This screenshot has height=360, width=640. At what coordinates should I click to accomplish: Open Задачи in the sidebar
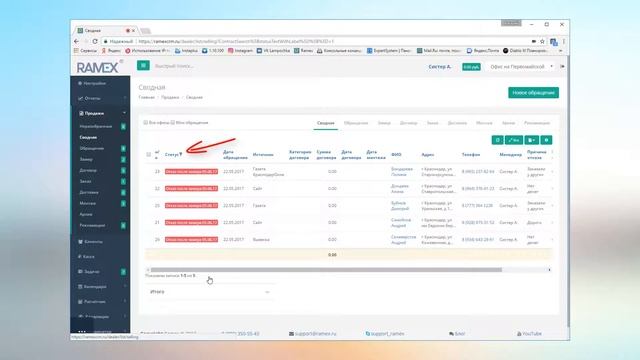pos(89,271)
